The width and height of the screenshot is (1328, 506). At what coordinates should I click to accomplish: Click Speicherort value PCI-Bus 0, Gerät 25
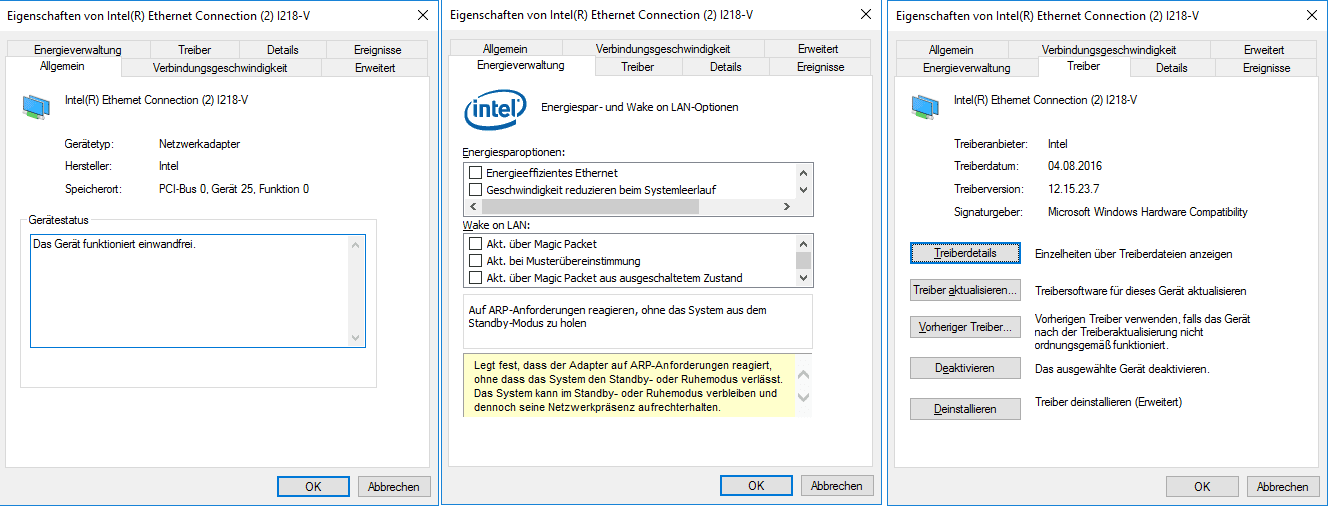(234, 189)
